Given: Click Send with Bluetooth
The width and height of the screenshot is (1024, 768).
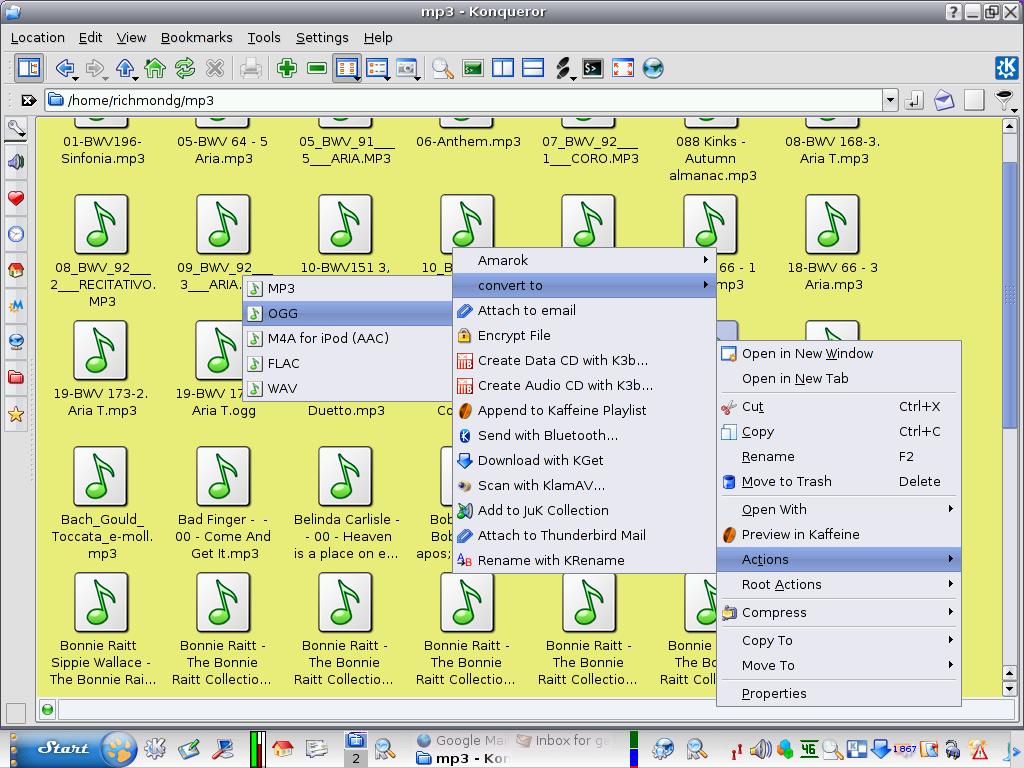Looking at the screenshot, I should click(x=584, y=436).
